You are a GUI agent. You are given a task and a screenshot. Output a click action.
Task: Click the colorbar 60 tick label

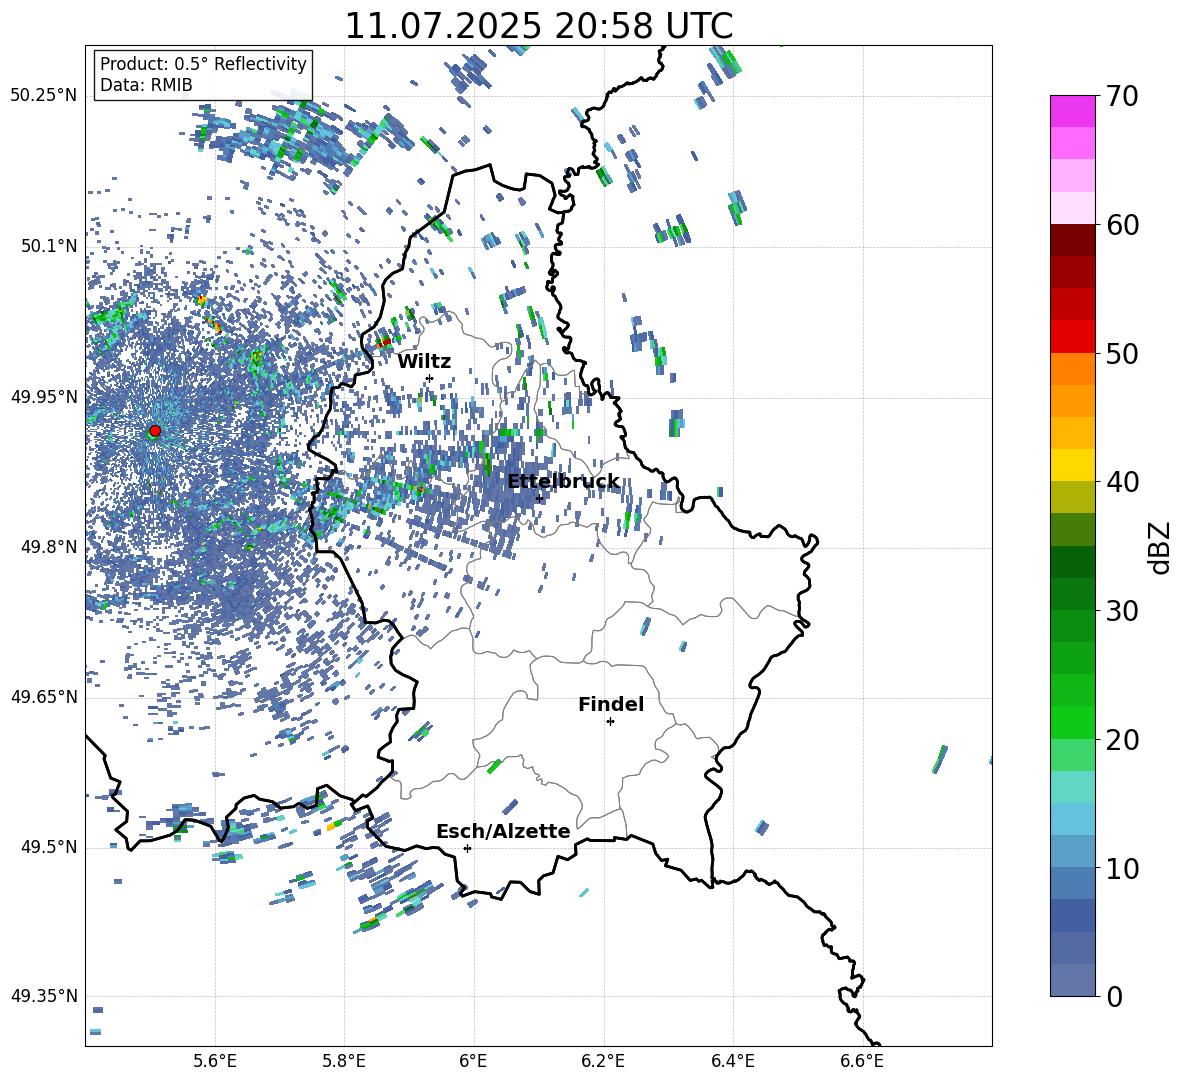(1123, 225)
